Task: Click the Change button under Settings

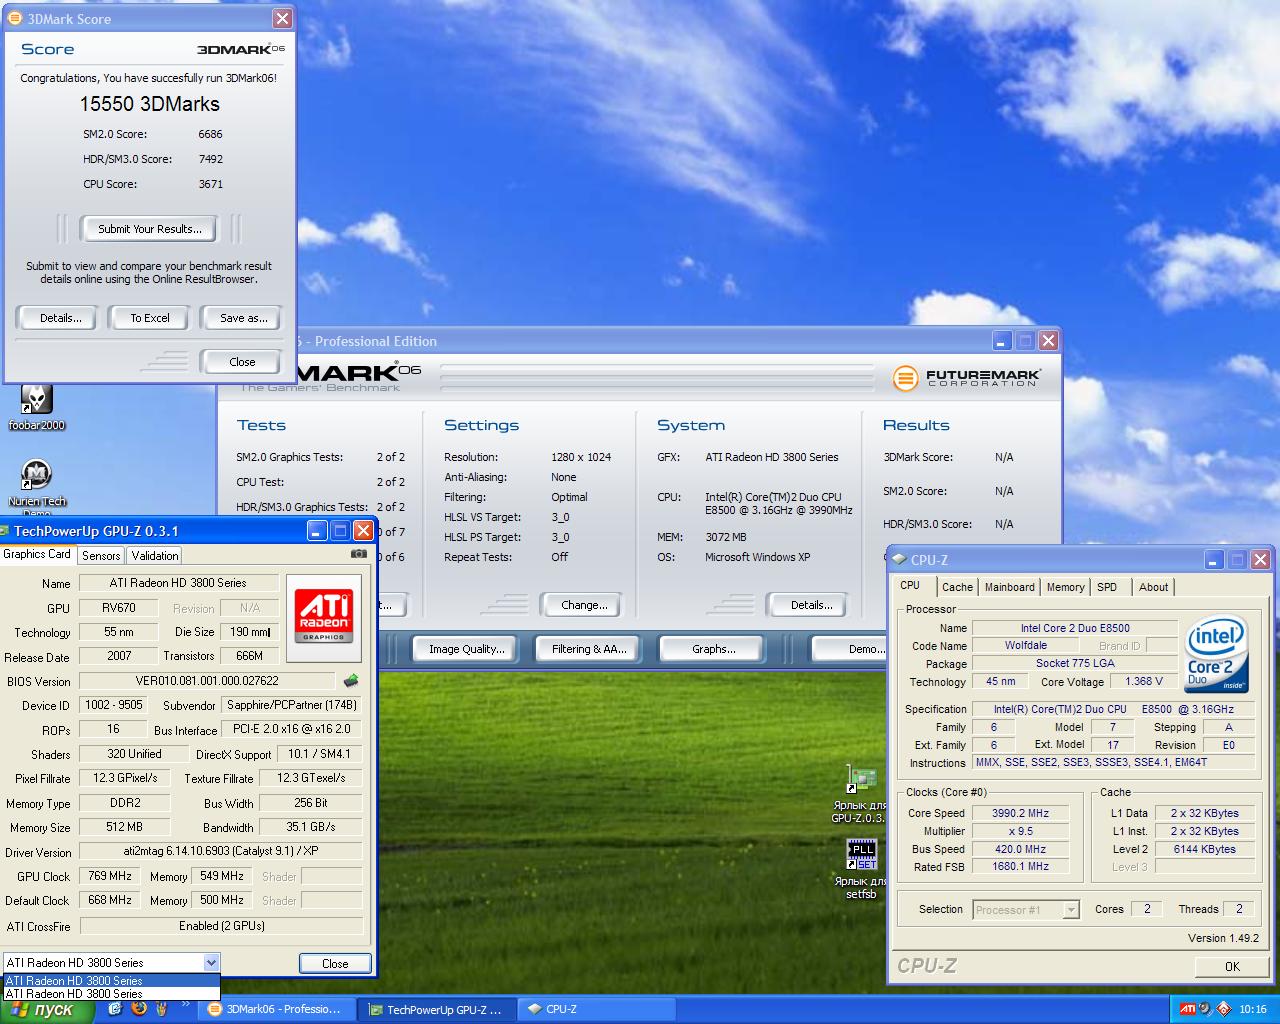Action: click(584, 605)
